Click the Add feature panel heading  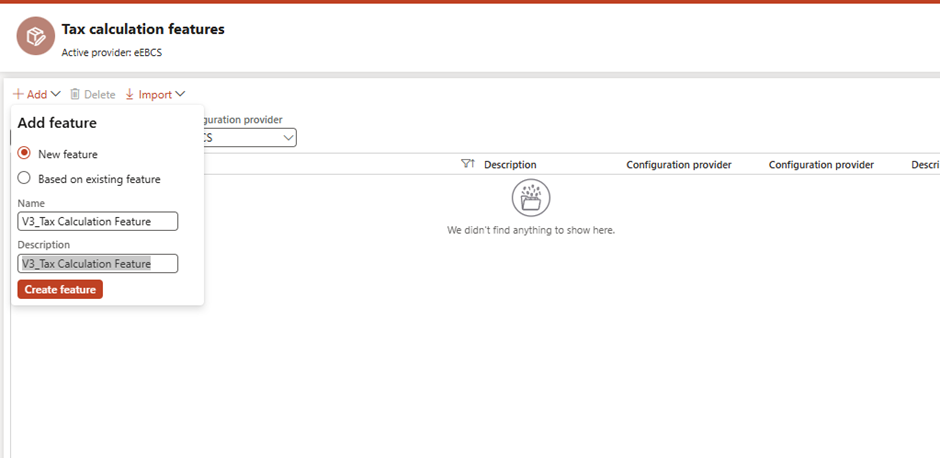coord(57,123)
